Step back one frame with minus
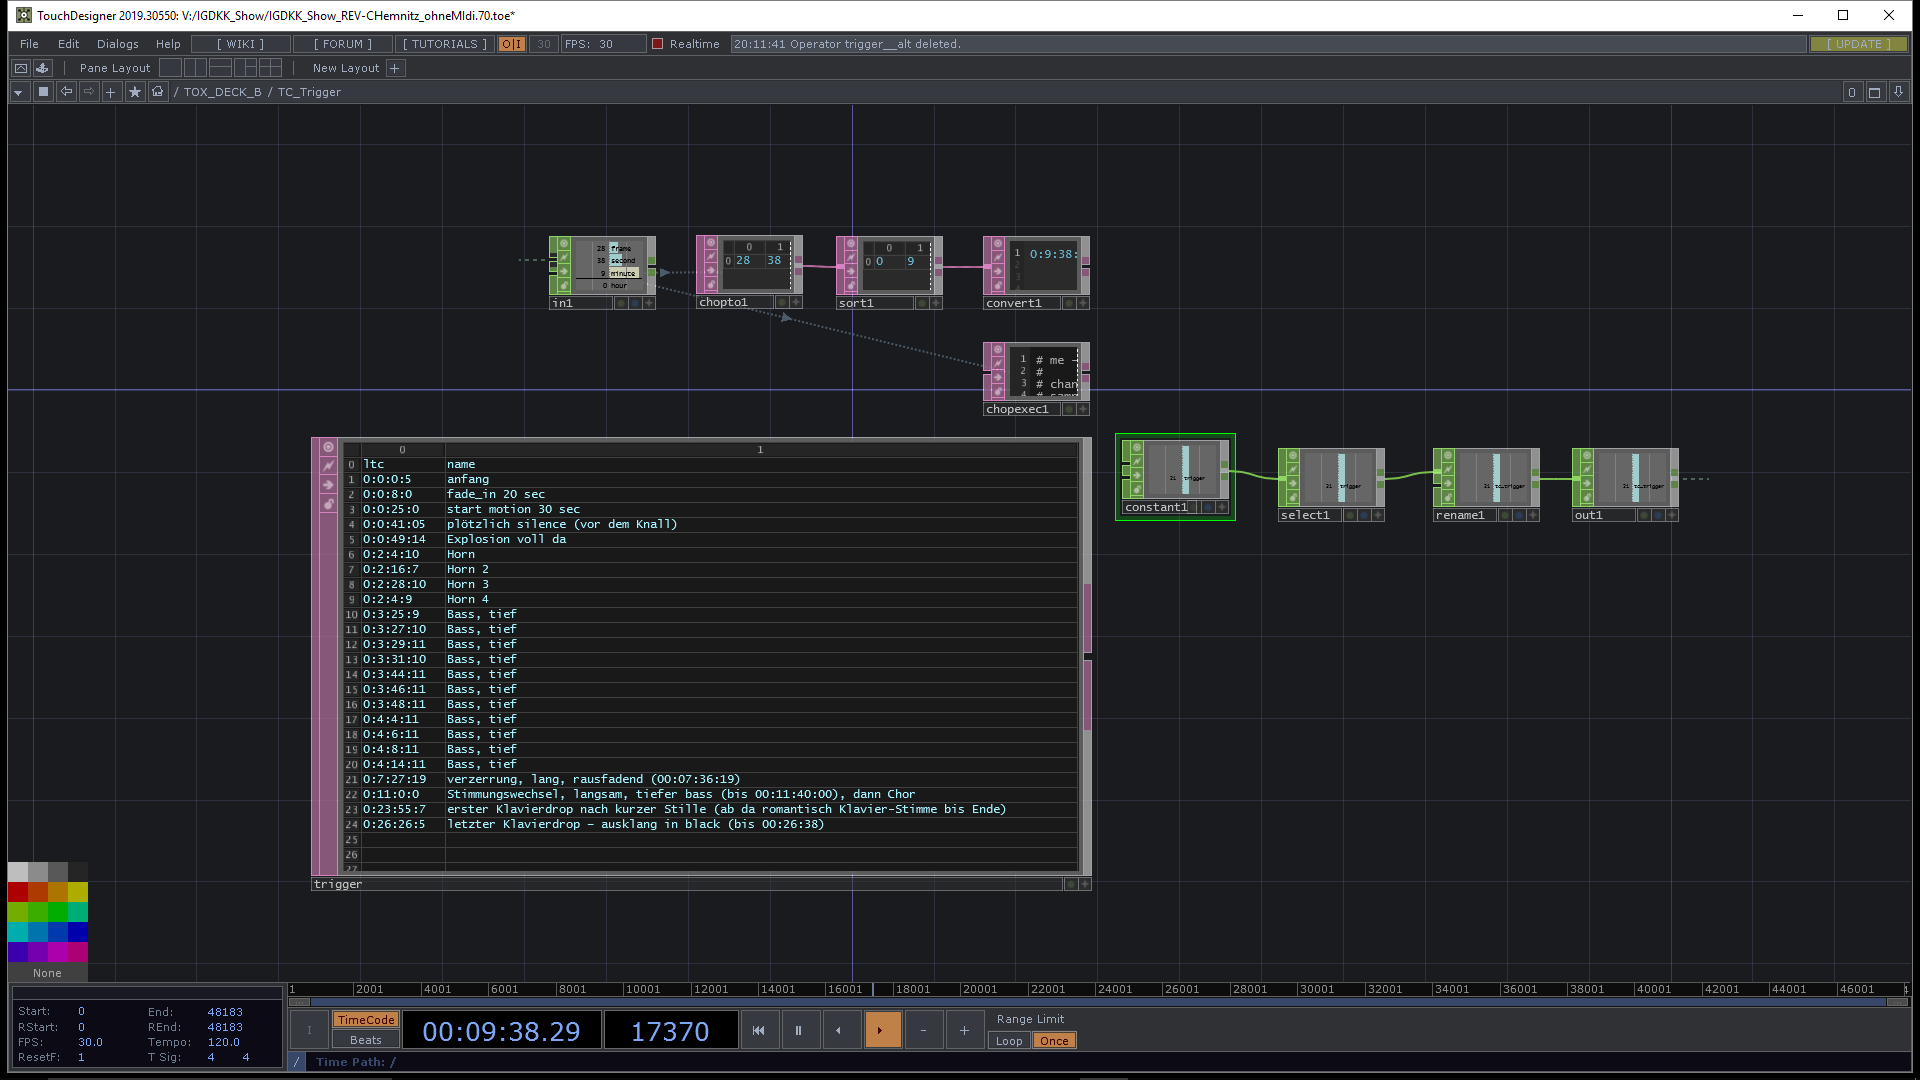Image resolution: width=1920 pixels, height=1080 pixels. point(923,1030)
